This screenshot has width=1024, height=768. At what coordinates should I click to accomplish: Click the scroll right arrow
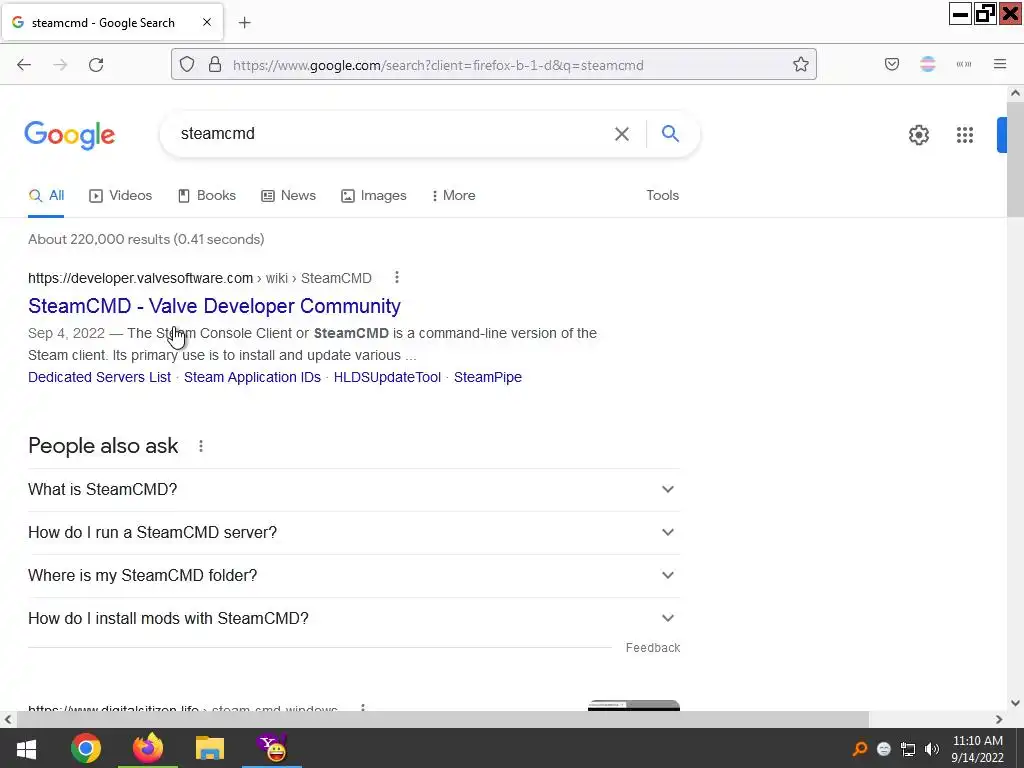coord(999,720)
